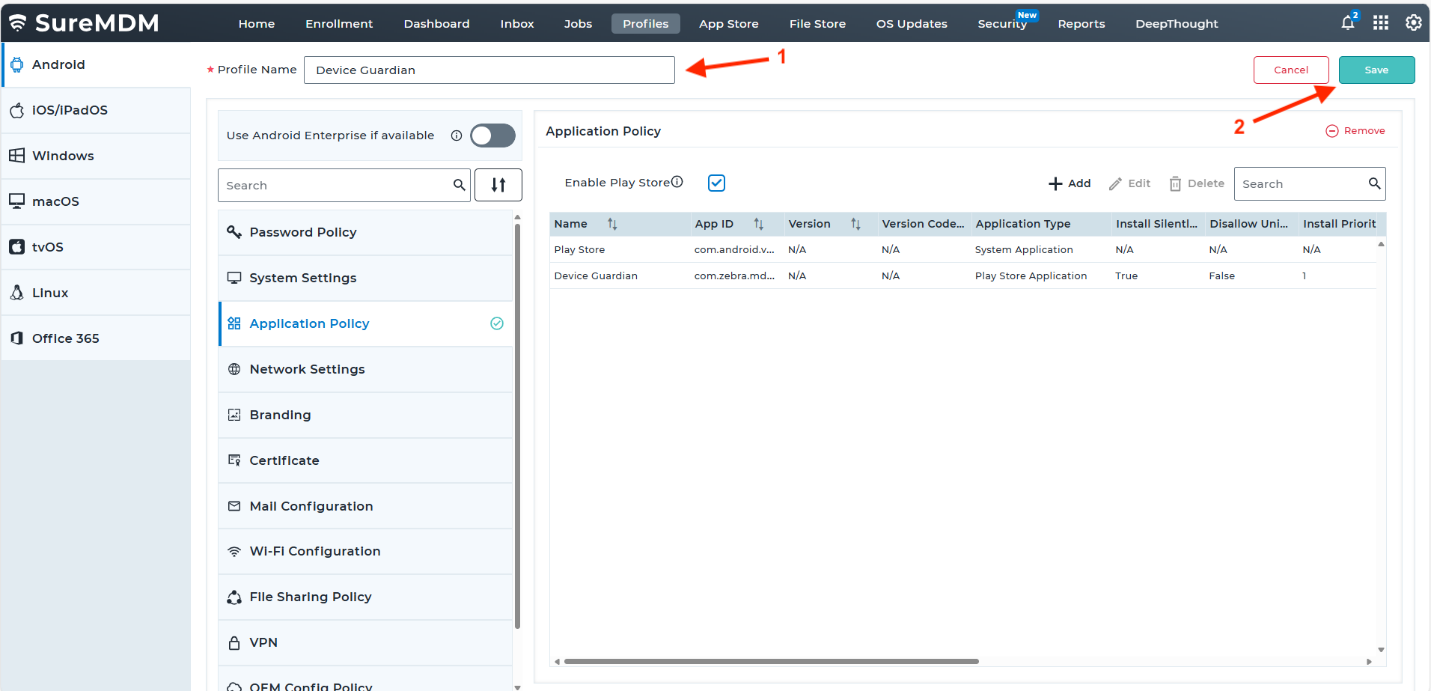The image size is (1431, 691).
Task: Click info icon next to Android Enterprise
Action: [456, 136]
